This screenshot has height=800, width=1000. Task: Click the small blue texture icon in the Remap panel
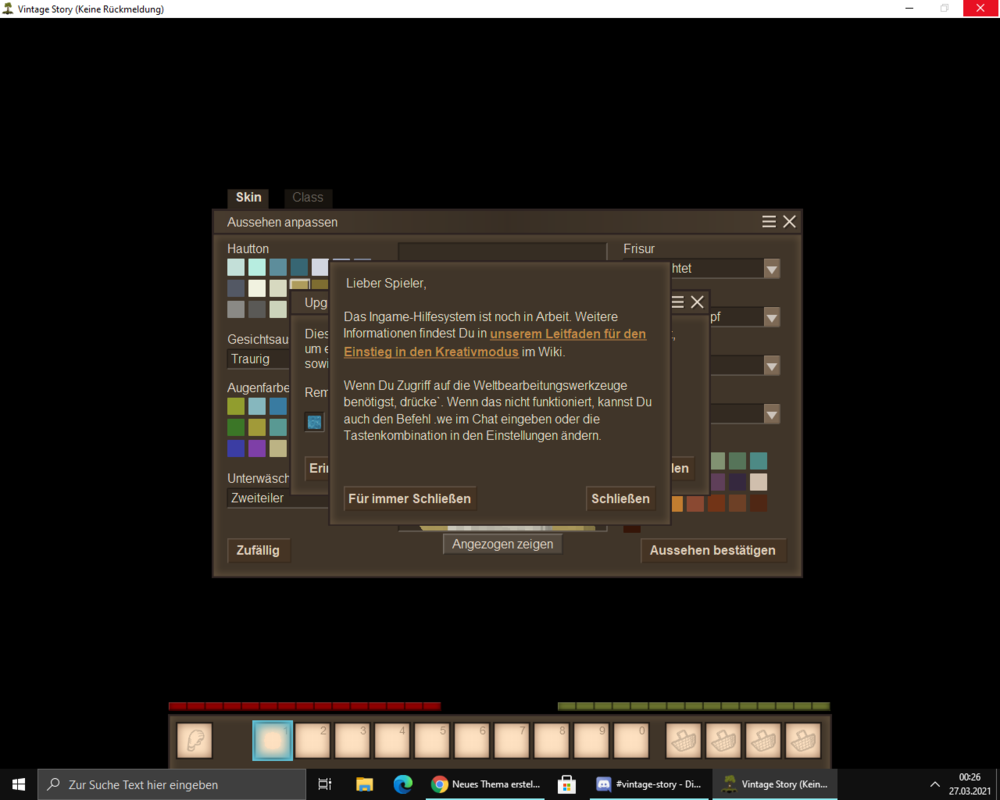point(315,421)
